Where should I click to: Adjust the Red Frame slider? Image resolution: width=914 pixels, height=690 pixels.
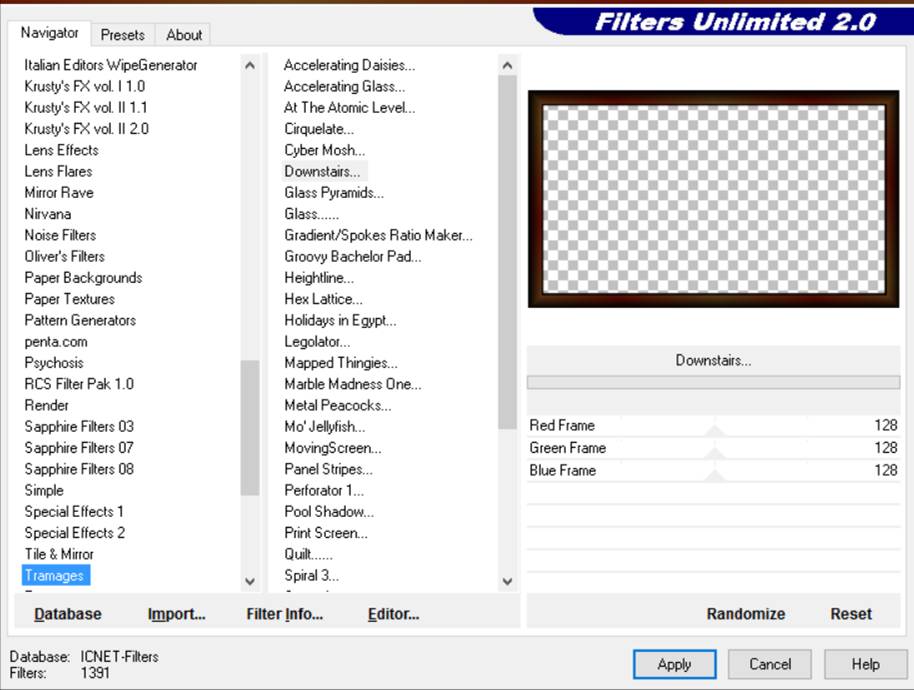tap(714, 427)
